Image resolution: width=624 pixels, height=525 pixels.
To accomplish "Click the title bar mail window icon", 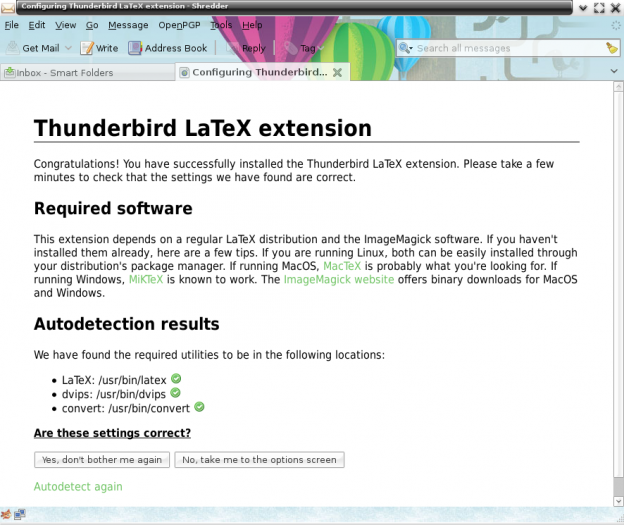I will [8, 7].
